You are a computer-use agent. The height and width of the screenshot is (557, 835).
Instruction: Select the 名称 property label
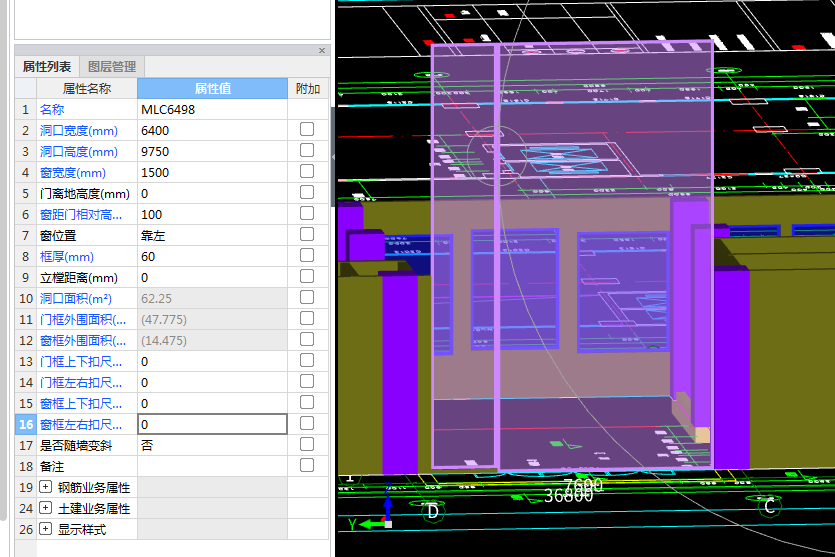click(52, 110)
